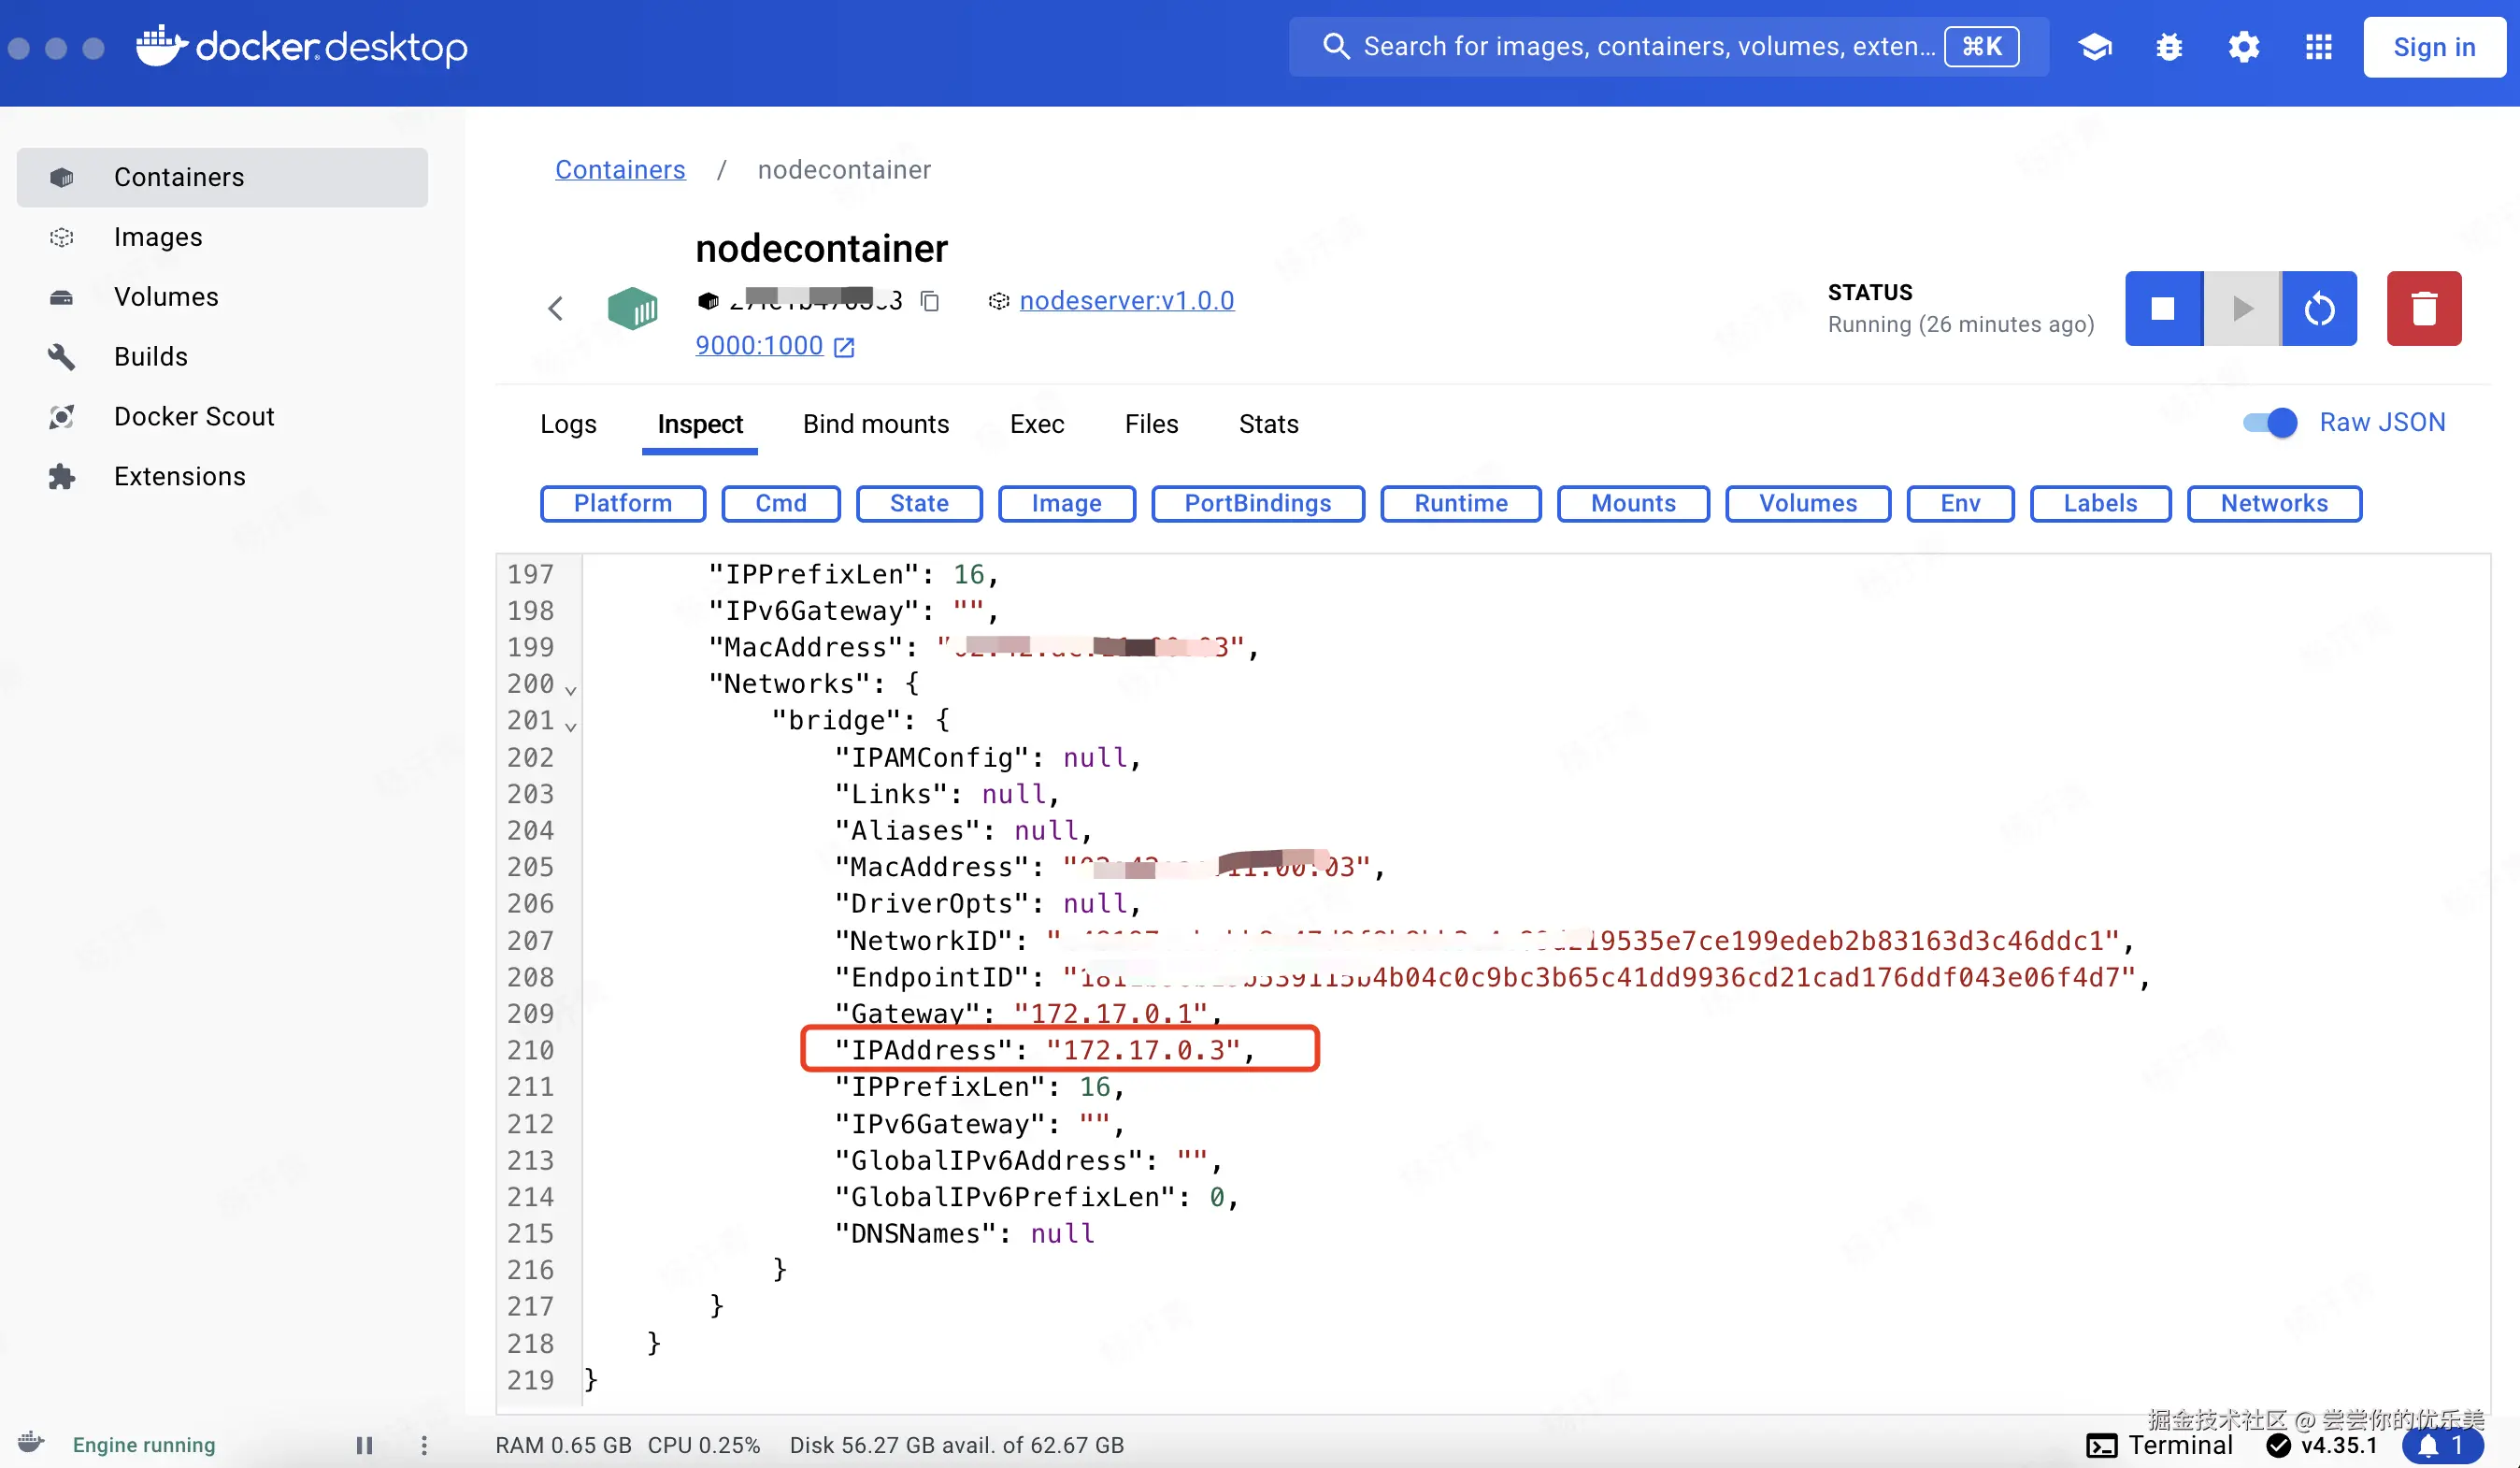2520x1468 pixels.
Task: Open the apps grid menu
Action: click(x=2318, y=47)
